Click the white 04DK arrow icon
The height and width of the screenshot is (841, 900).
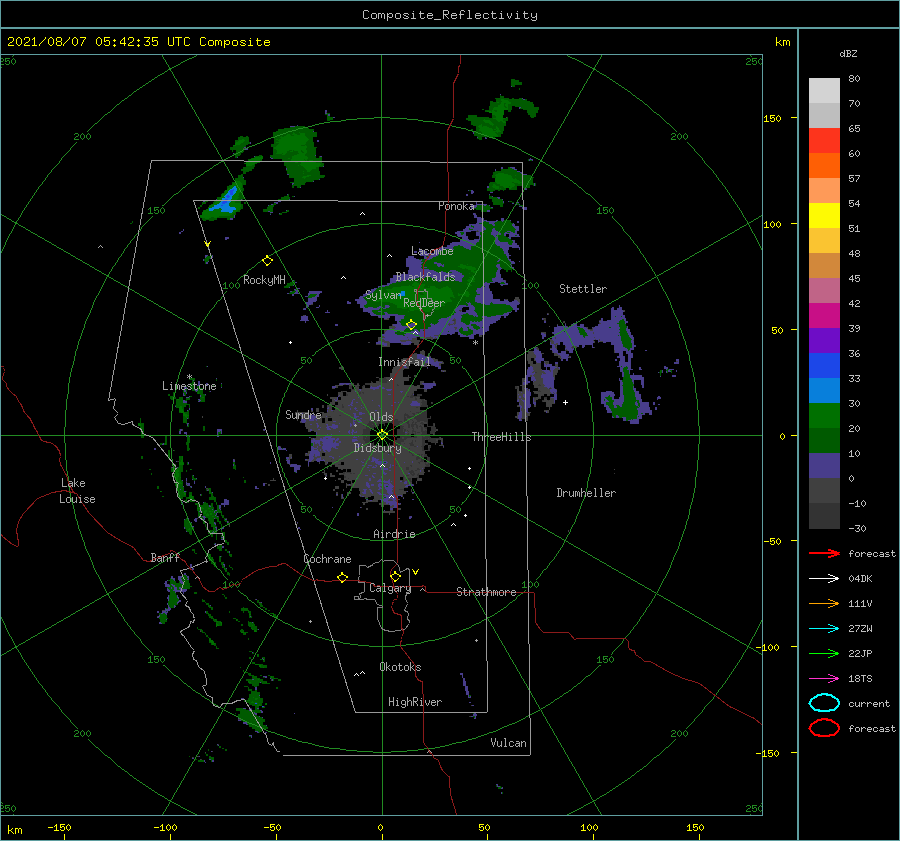[x=824, y=578]
